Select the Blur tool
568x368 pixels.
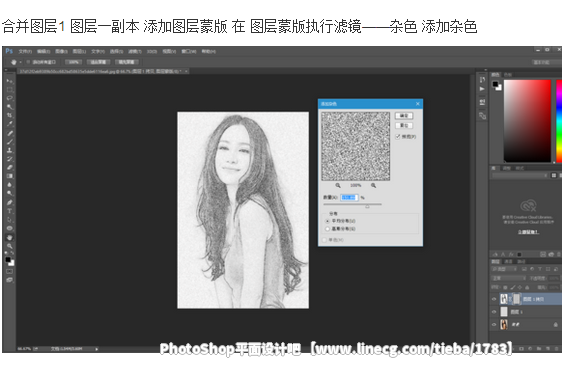click(x=9, y=185)
